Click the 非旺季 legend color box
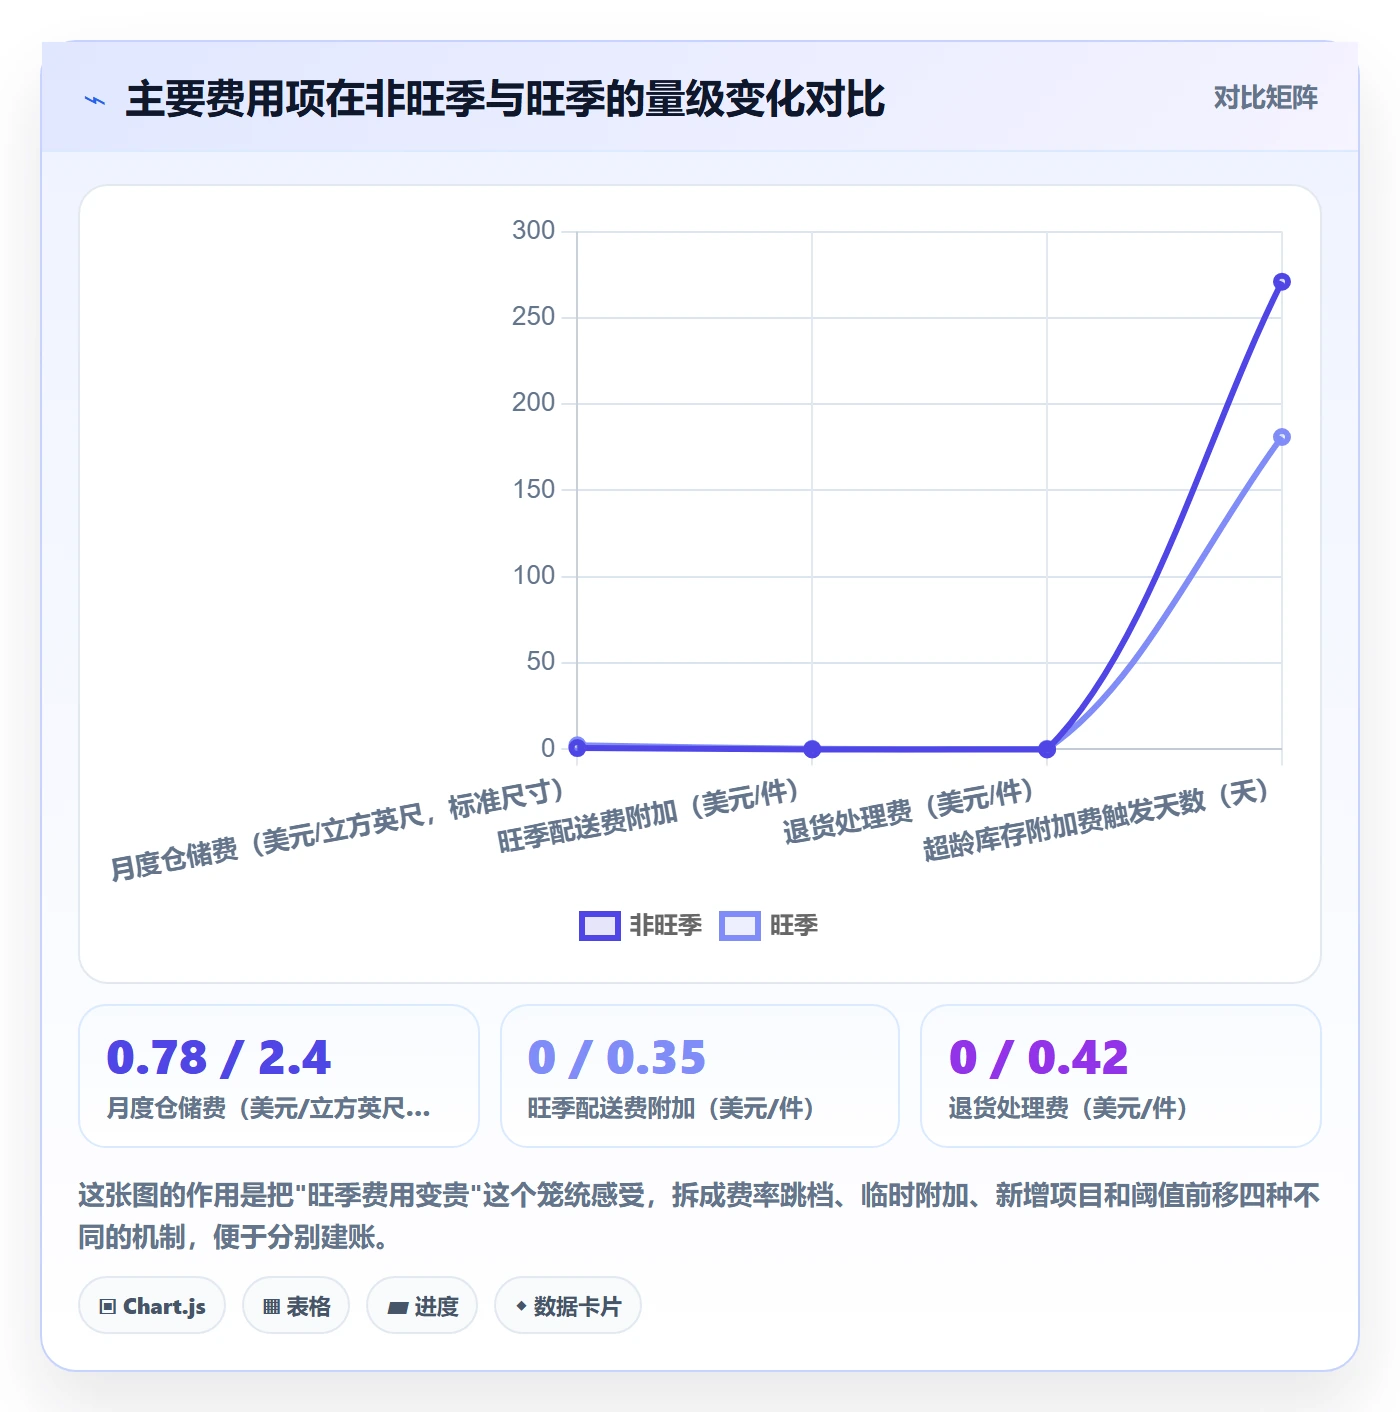1400x1412 pixels. pyautogui.click(x=600, y=926)
